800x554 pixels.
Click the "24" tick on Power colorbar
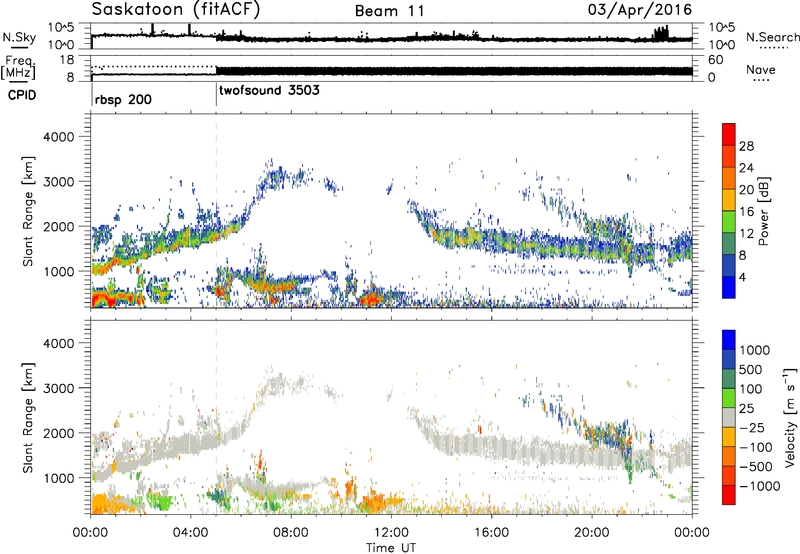[x=746, y=168]
